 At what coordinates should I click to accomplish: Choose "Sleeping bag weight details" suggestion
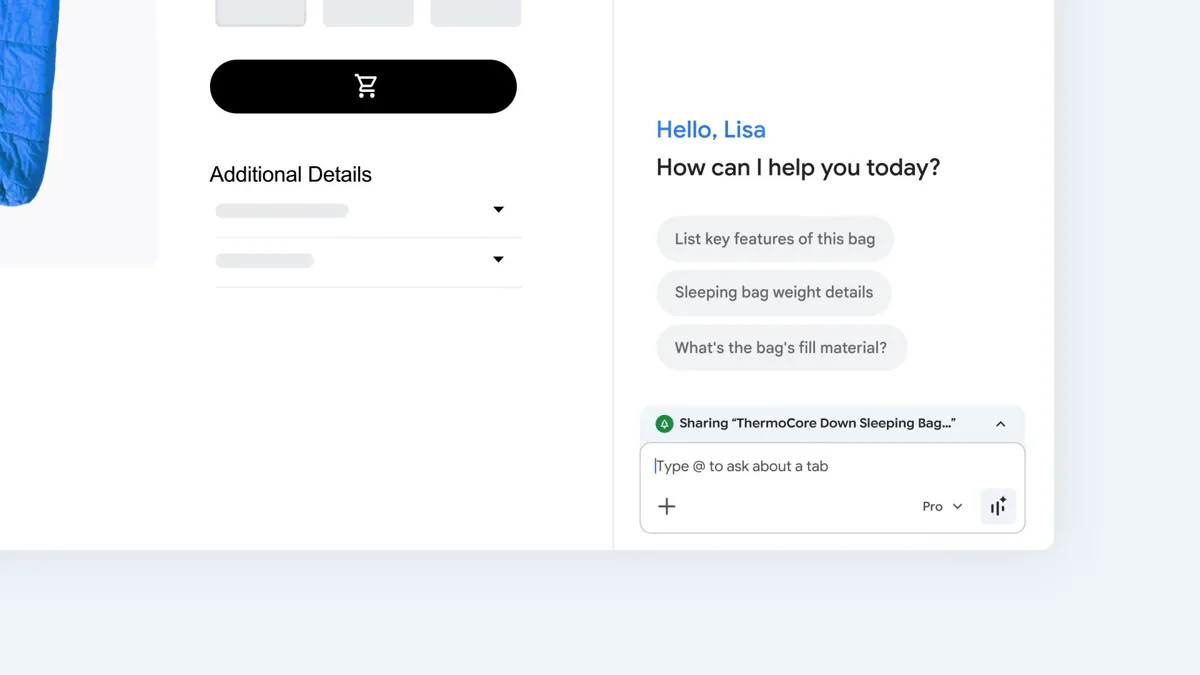click(x=773, y=293)
